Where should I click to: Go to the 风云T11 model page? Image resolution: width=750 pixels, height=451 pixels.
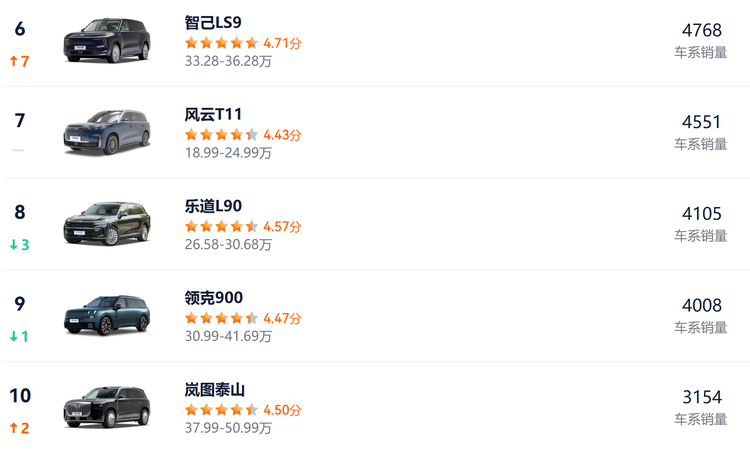tap(213, 114)
